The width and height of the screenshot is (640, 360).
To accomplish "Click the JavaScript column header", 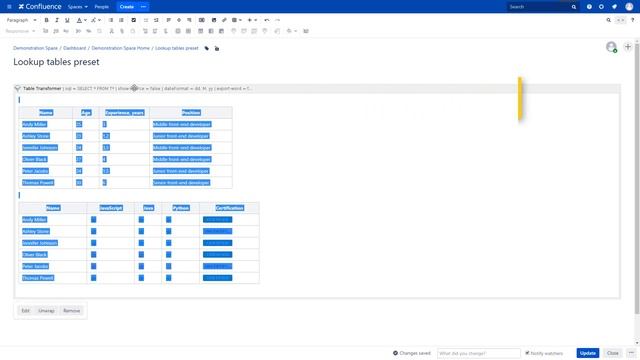I will (x=111, y=208).
